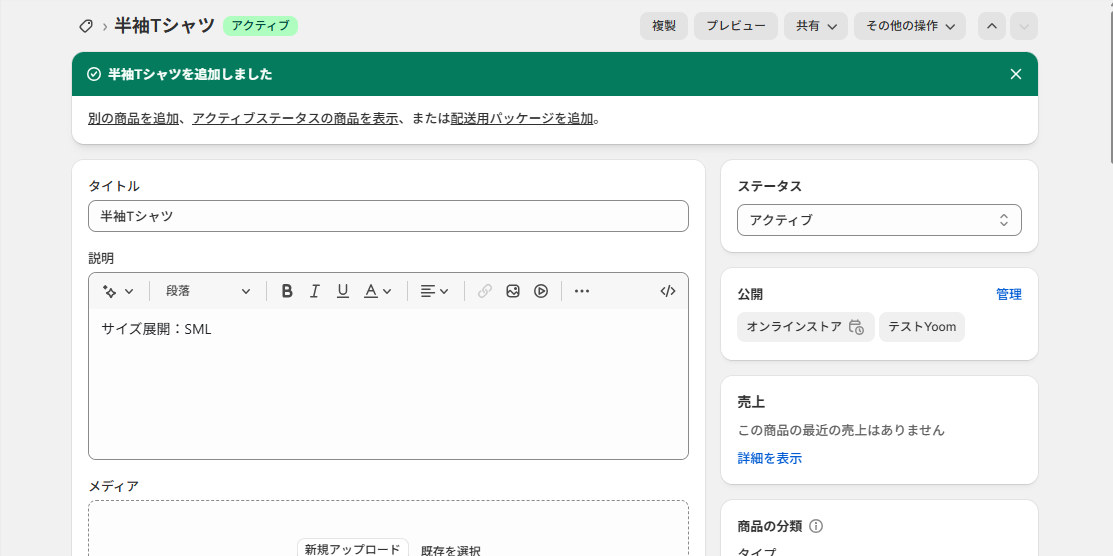The width and height of the screenshot is (1113, 556).
Task: Open the text color dropdown
Action: (377, 291)
